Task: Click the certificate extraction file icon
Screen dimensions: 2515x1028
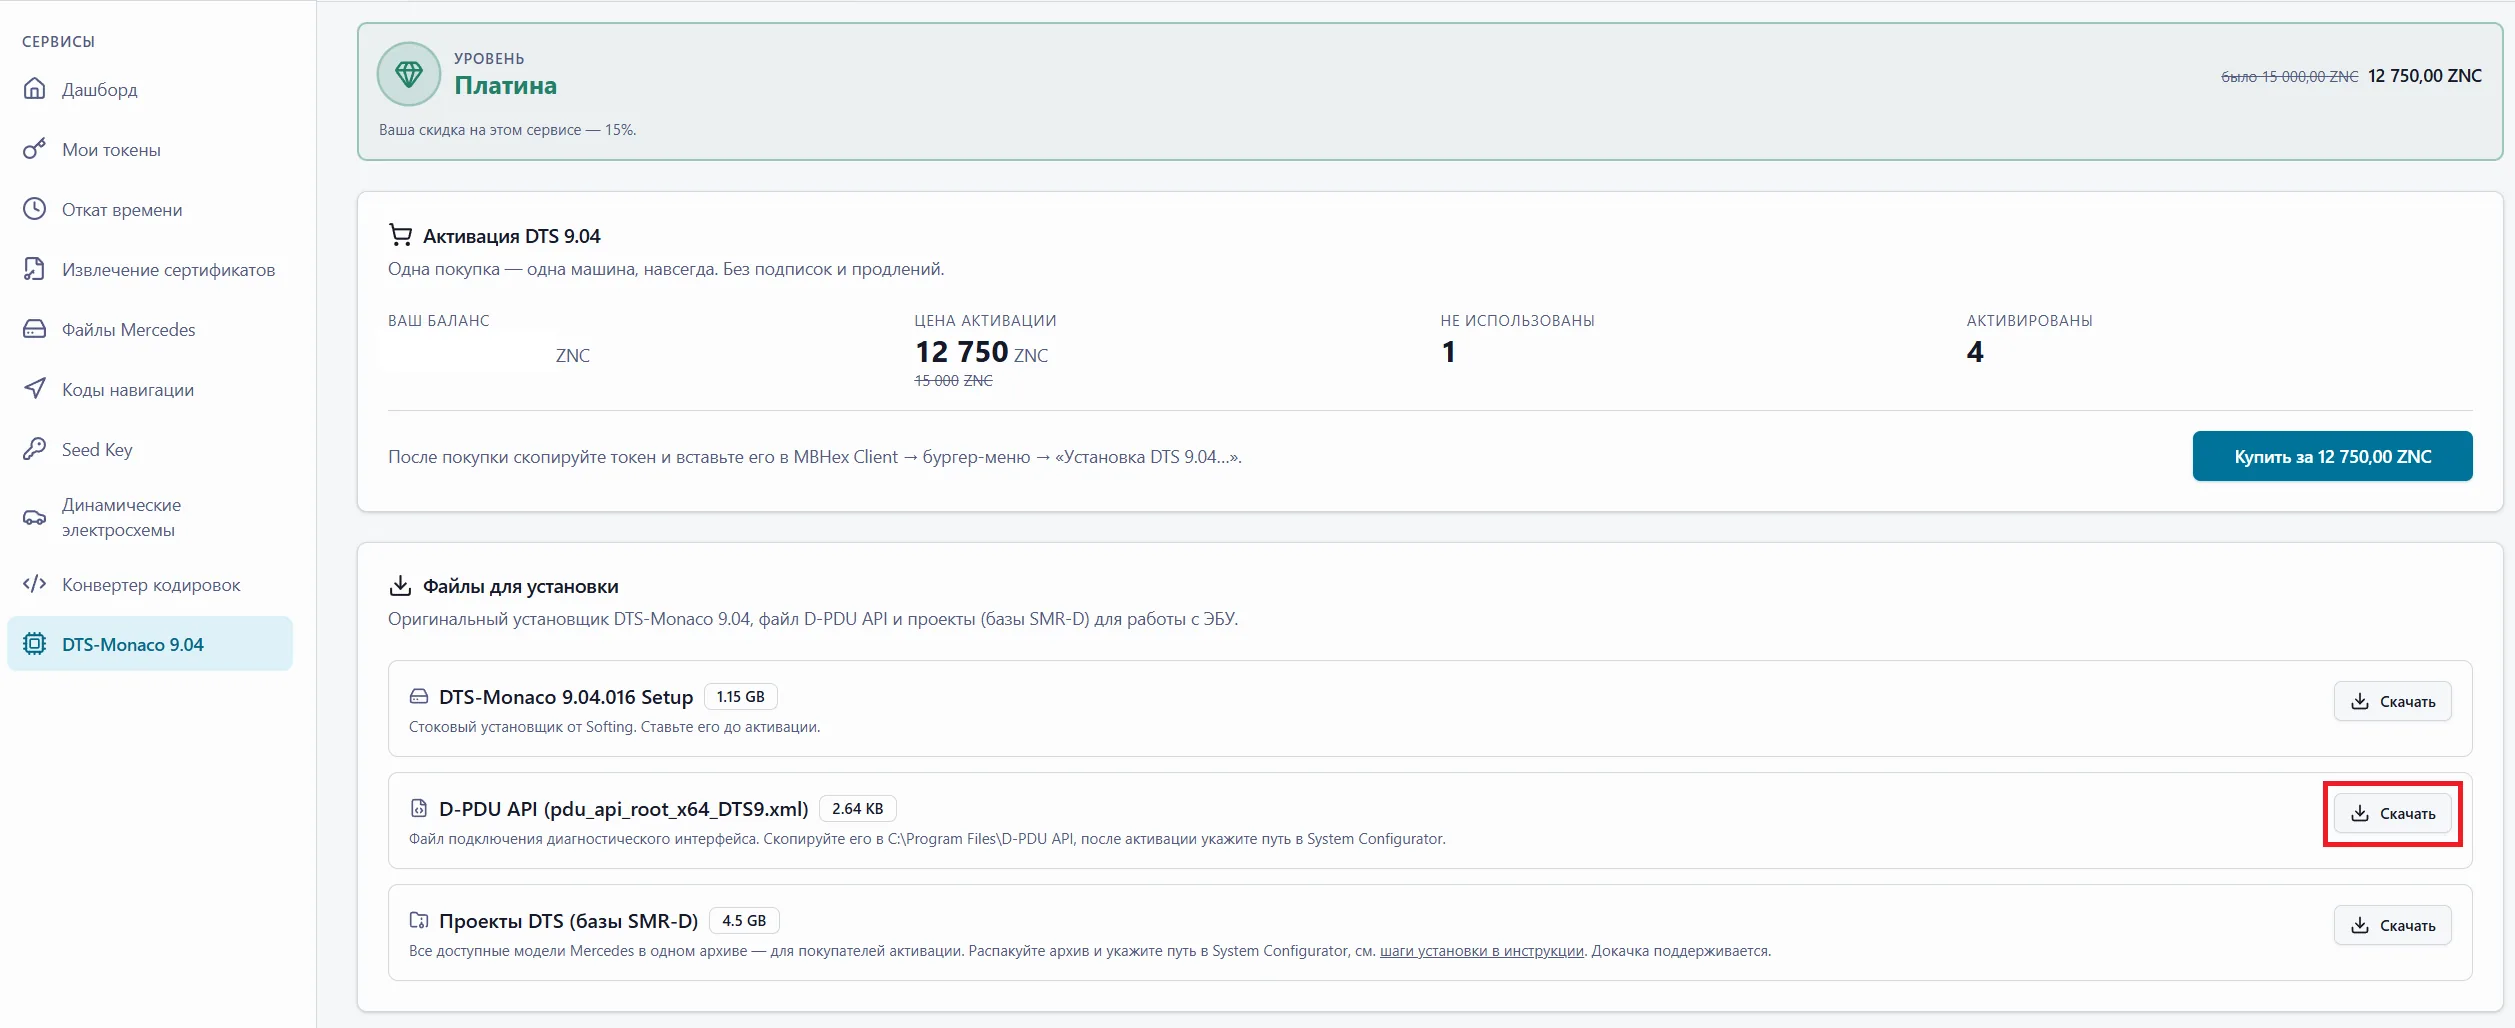Action: click(x=35, y=269)
